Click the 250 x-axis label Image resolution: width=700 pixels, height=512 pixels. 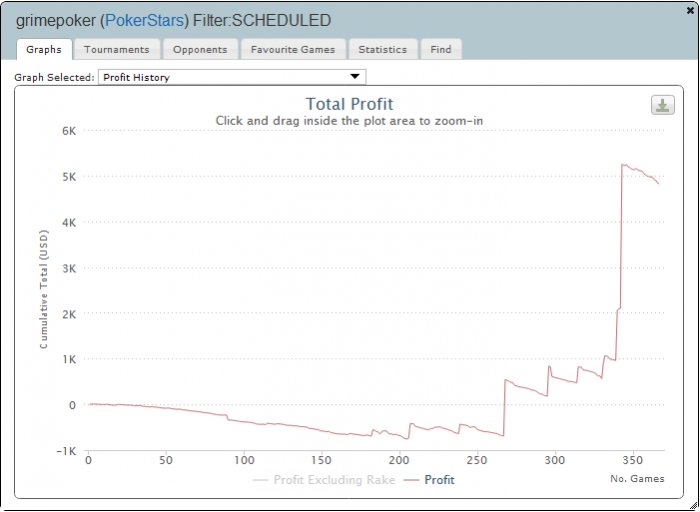pos(477,461)
